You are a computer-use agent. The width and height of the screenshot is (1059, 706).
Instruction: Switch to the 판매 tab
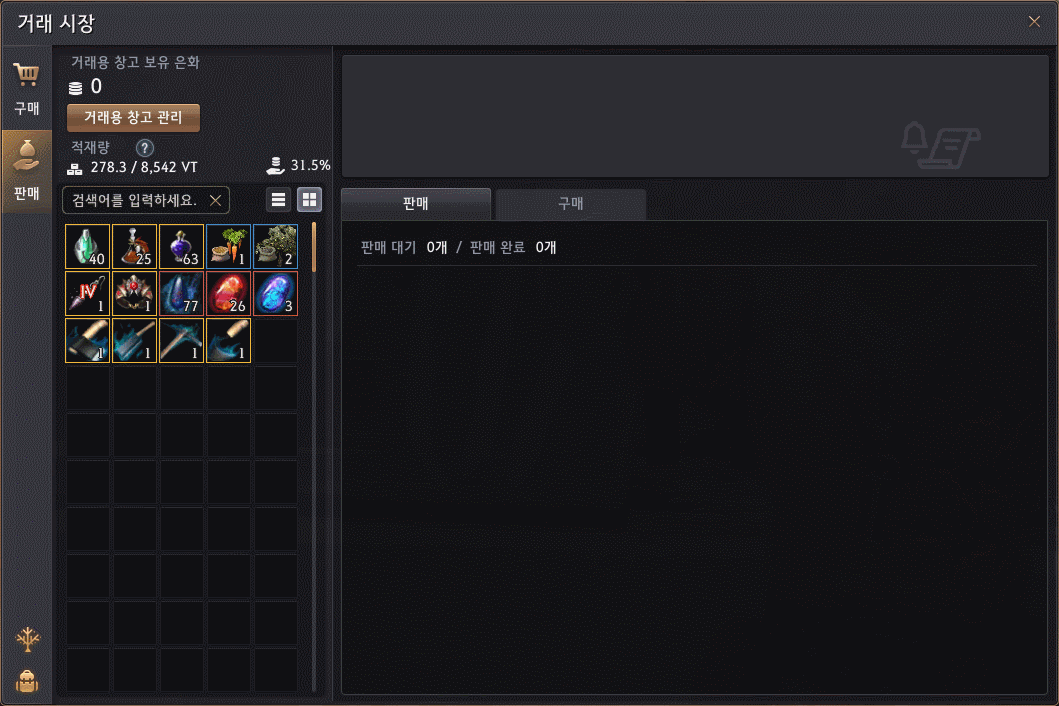click(x=415, y=204)
